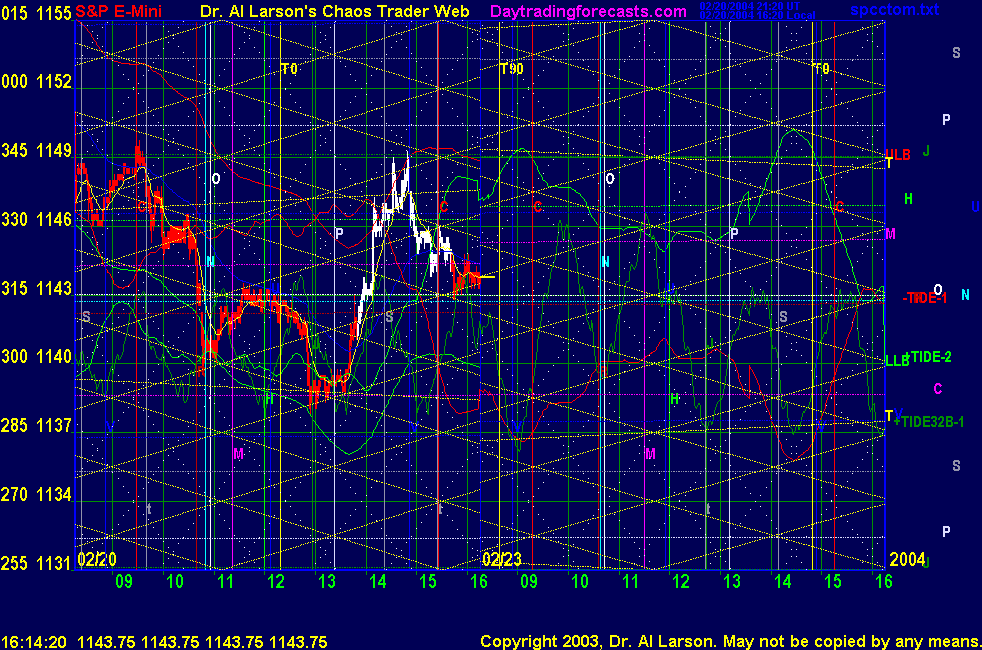Click the +TIDE32B-1 legend label
This screenshot has height=650, width=982.
(x=929, y=422)
